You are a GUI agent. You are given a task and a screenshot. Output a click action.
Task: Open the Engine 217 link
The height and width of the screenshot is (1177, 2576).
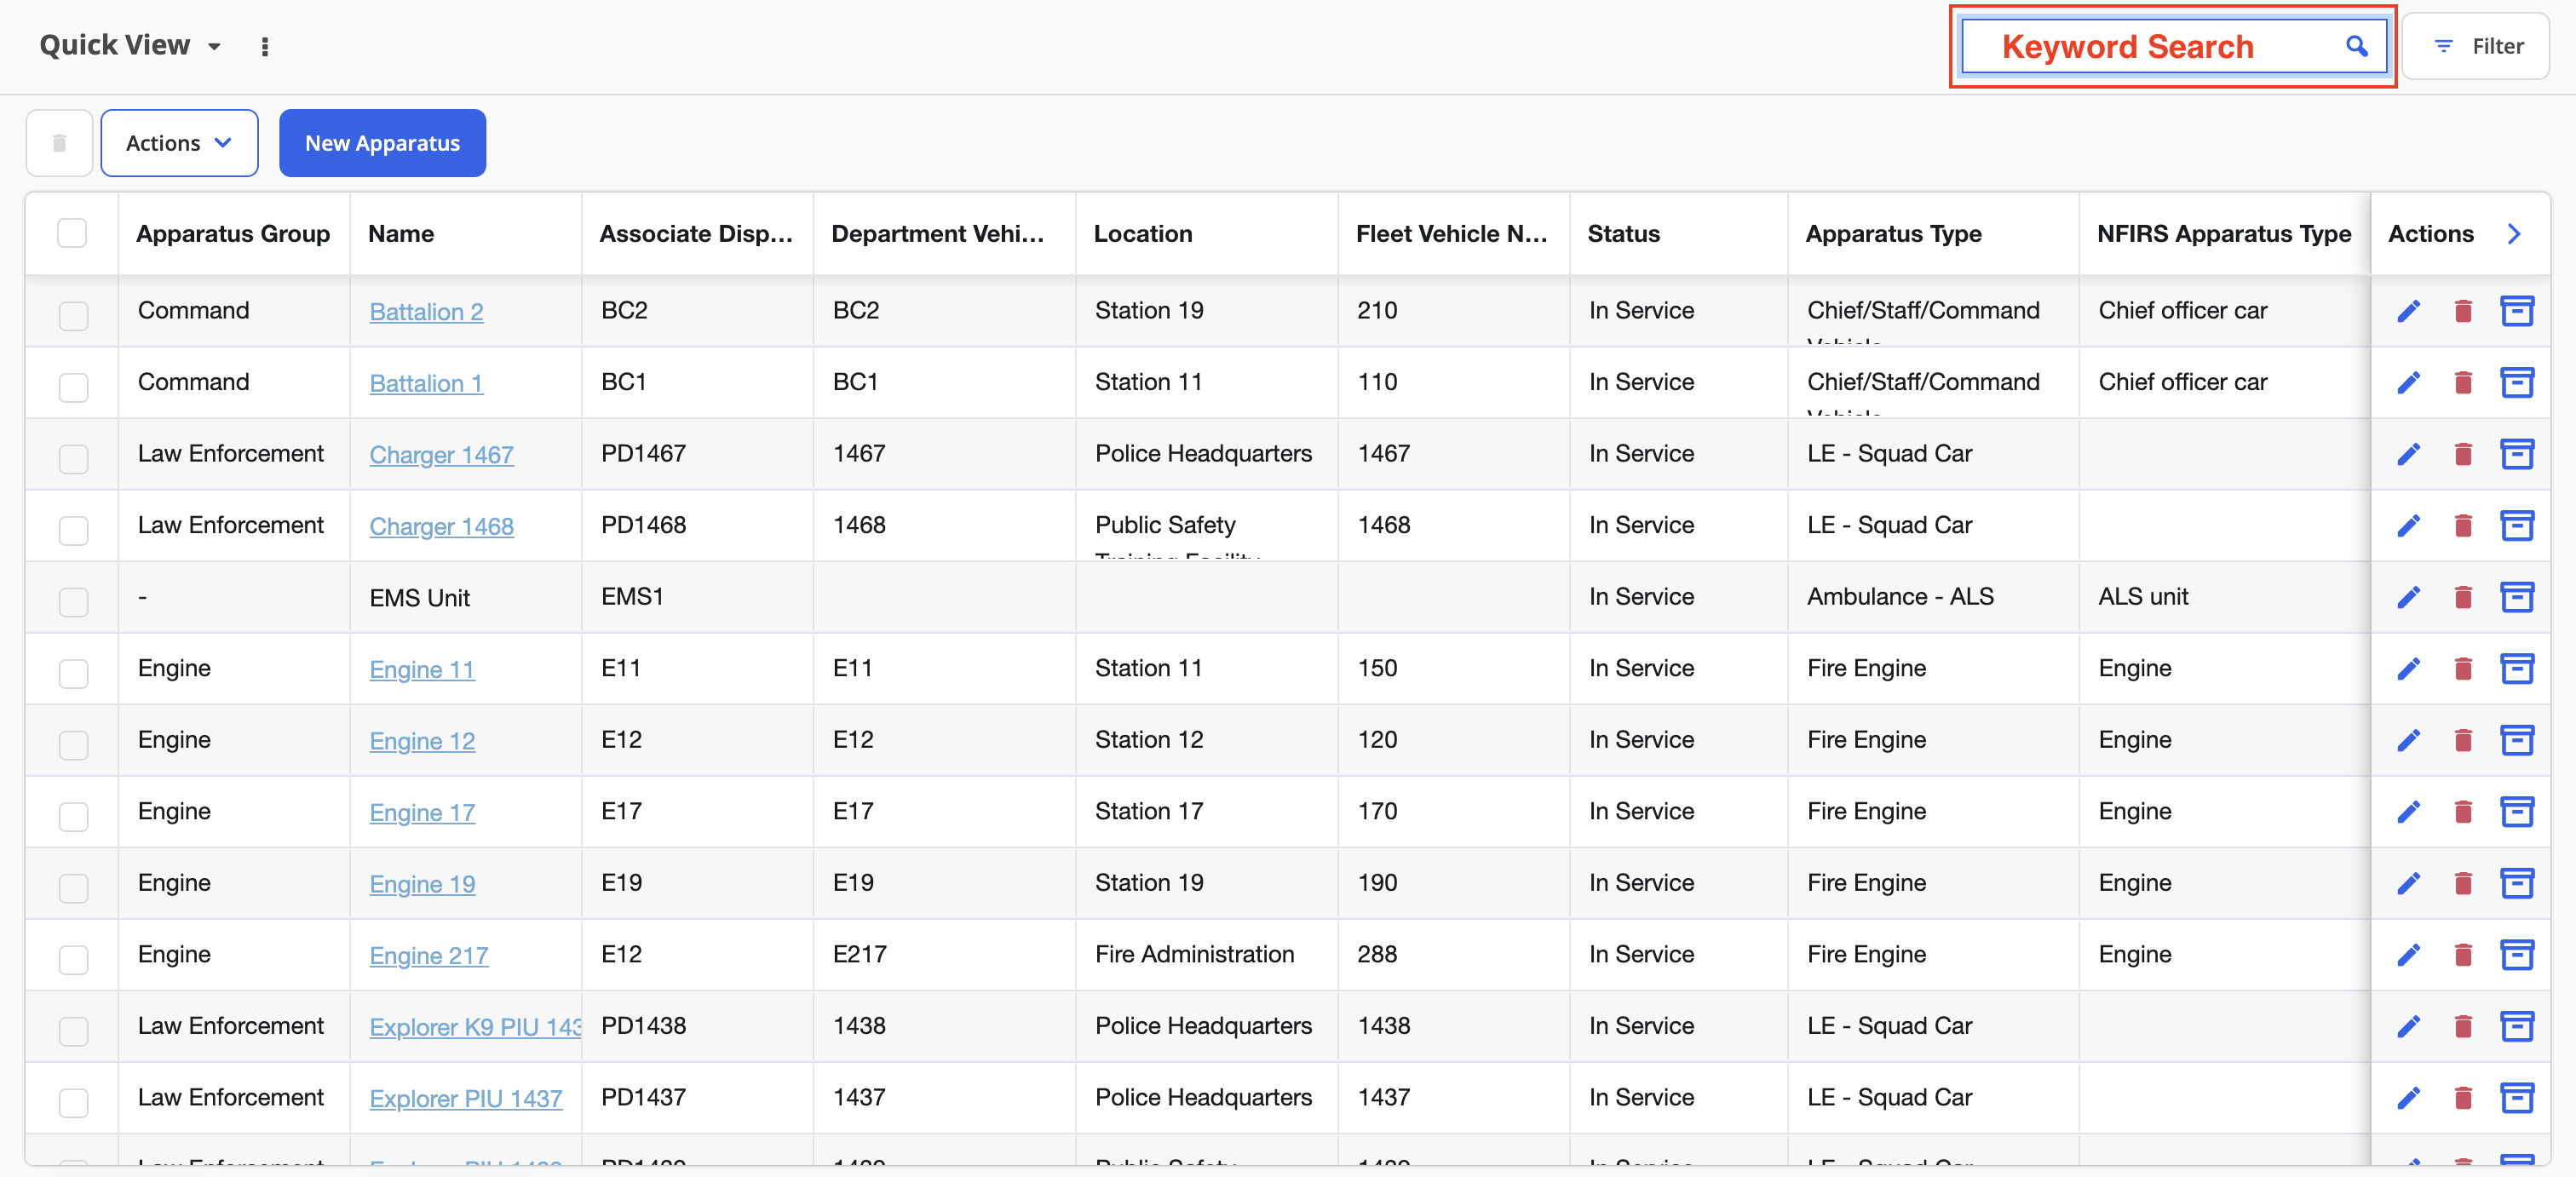tap(429, 955)
